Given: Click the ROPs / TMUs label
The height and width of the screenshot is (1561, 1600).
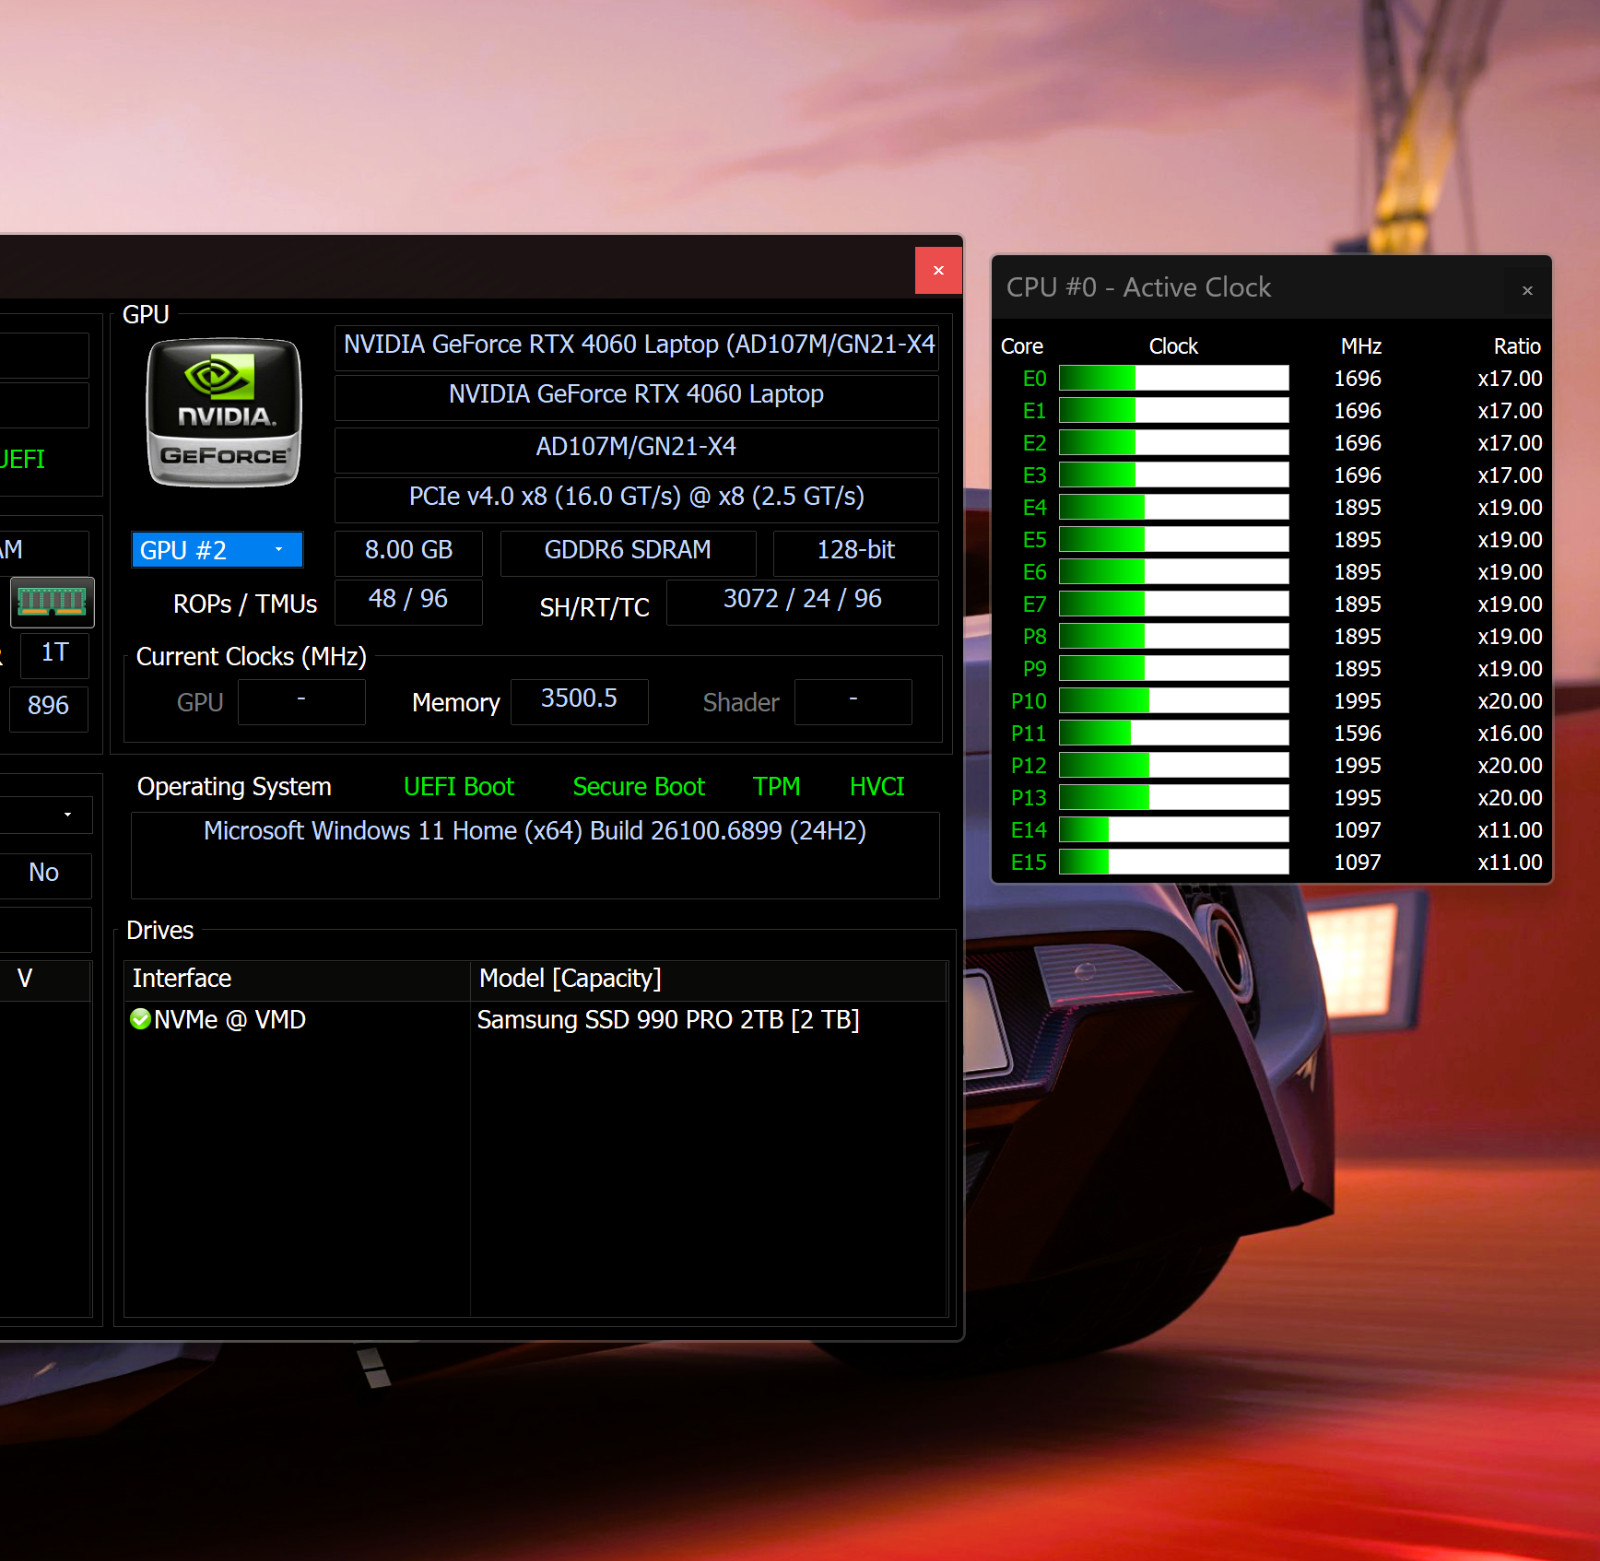Looking at the screenshot, I should coord(245,605).
